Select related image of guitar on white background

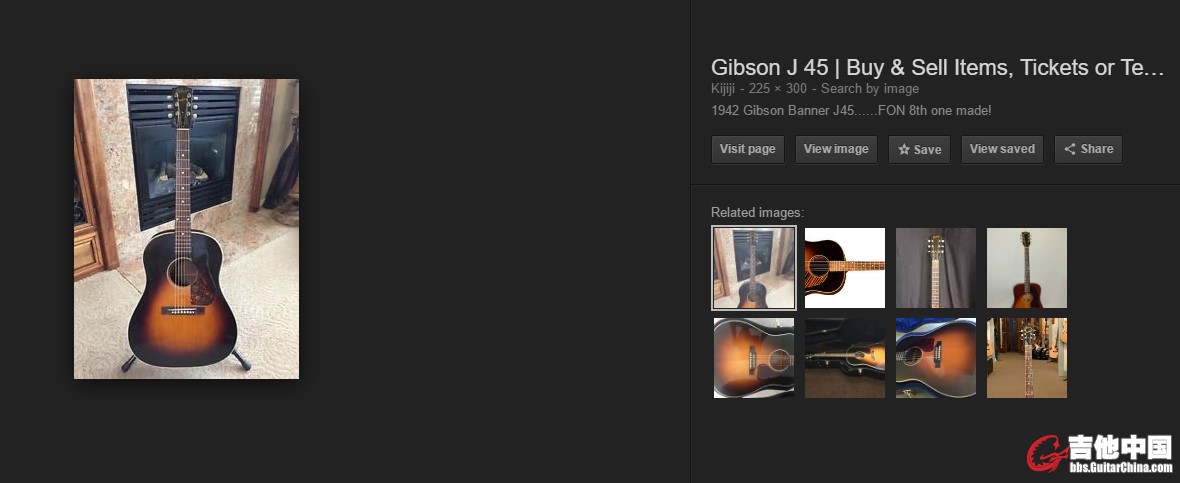click(x=844, y=268)
